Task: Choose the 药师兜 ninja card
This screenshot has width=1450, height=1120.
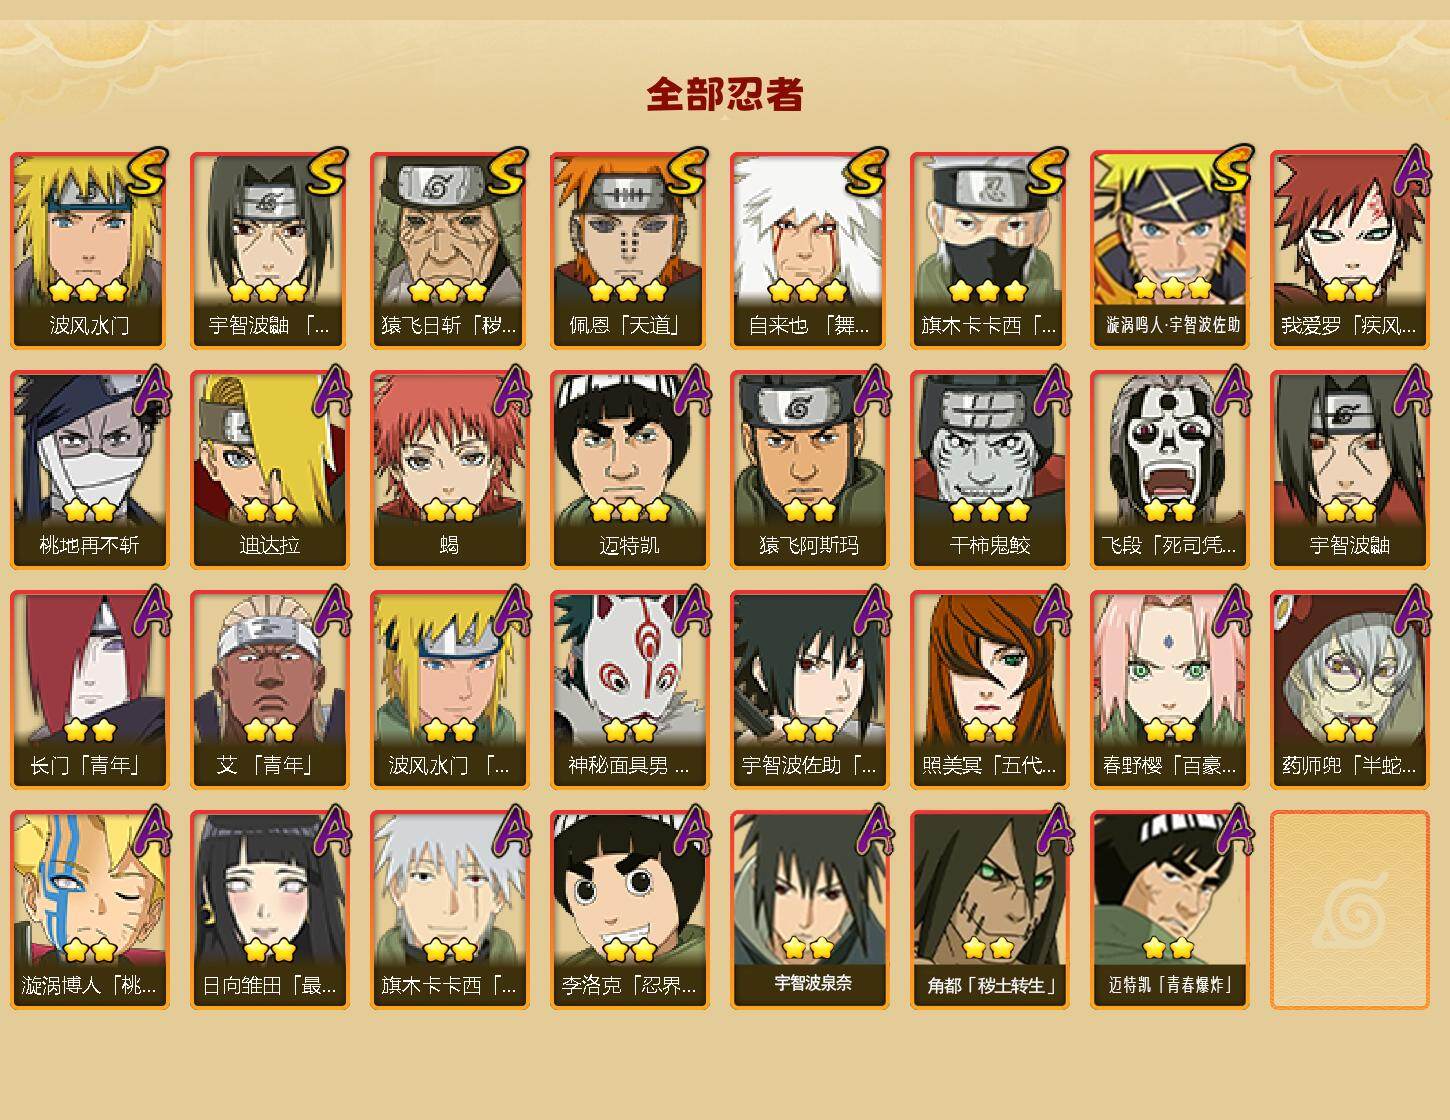Action: 1349,690
